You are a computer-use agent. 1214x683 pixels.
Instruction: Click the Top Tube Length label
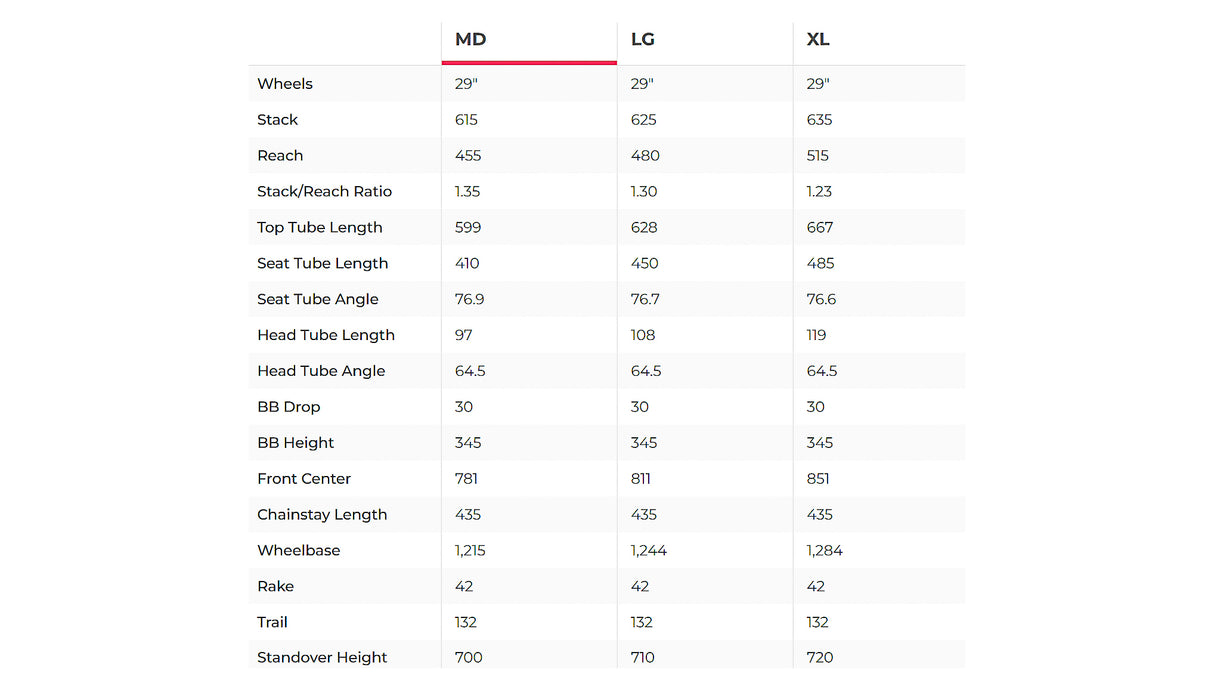[319, 228]
